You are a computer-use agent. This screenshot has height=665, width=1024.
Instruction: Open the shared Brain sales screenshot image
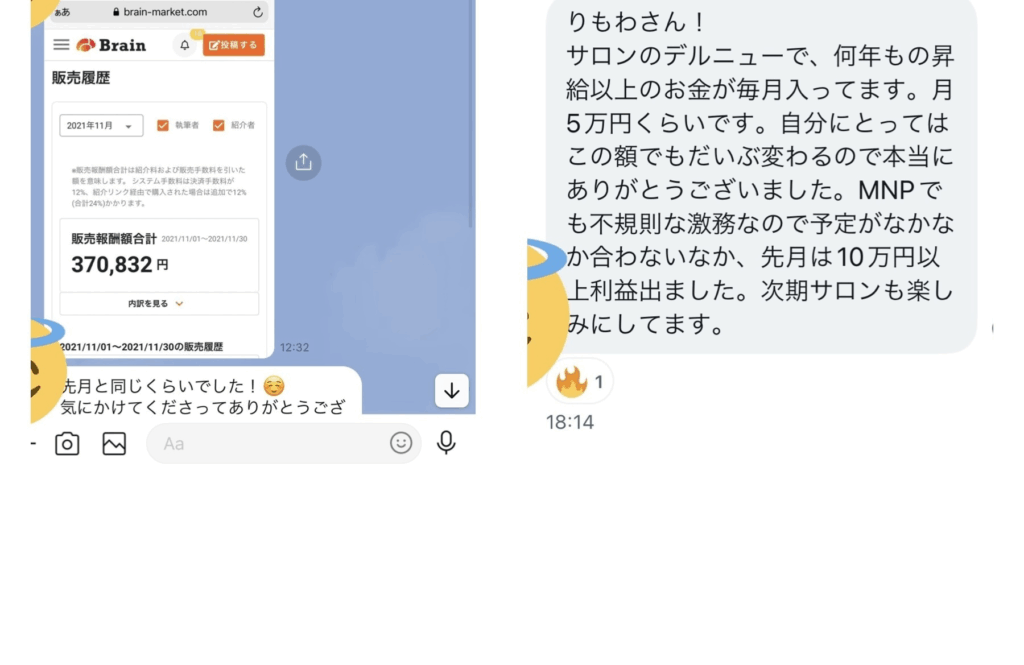click(159, 178)
